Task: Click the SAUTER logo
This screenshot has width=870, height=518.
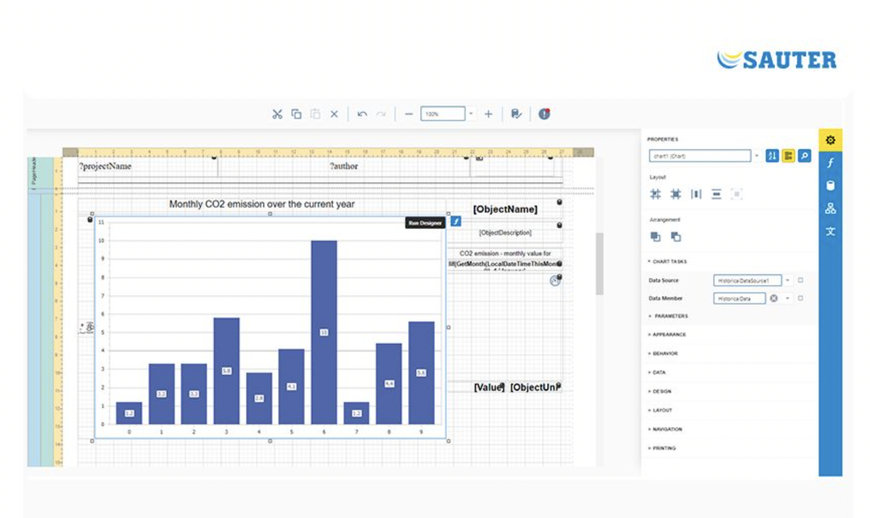Action: [x=776, y=59]
